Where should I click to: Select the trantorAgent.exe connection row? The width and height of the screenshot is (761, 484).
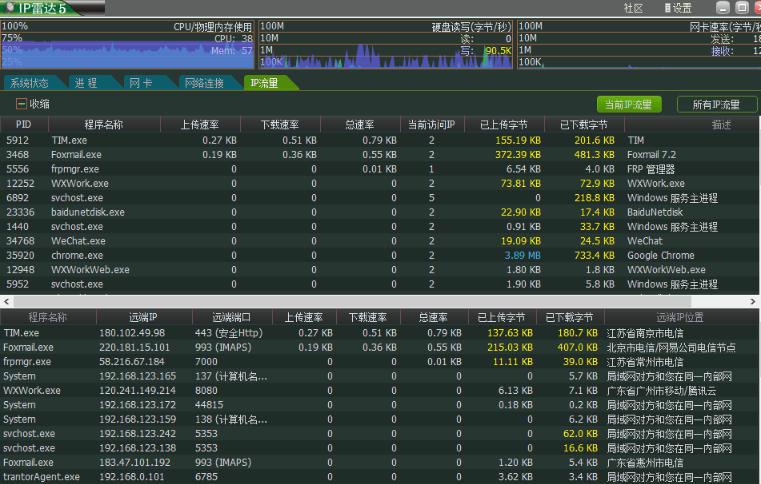(42, 477)
